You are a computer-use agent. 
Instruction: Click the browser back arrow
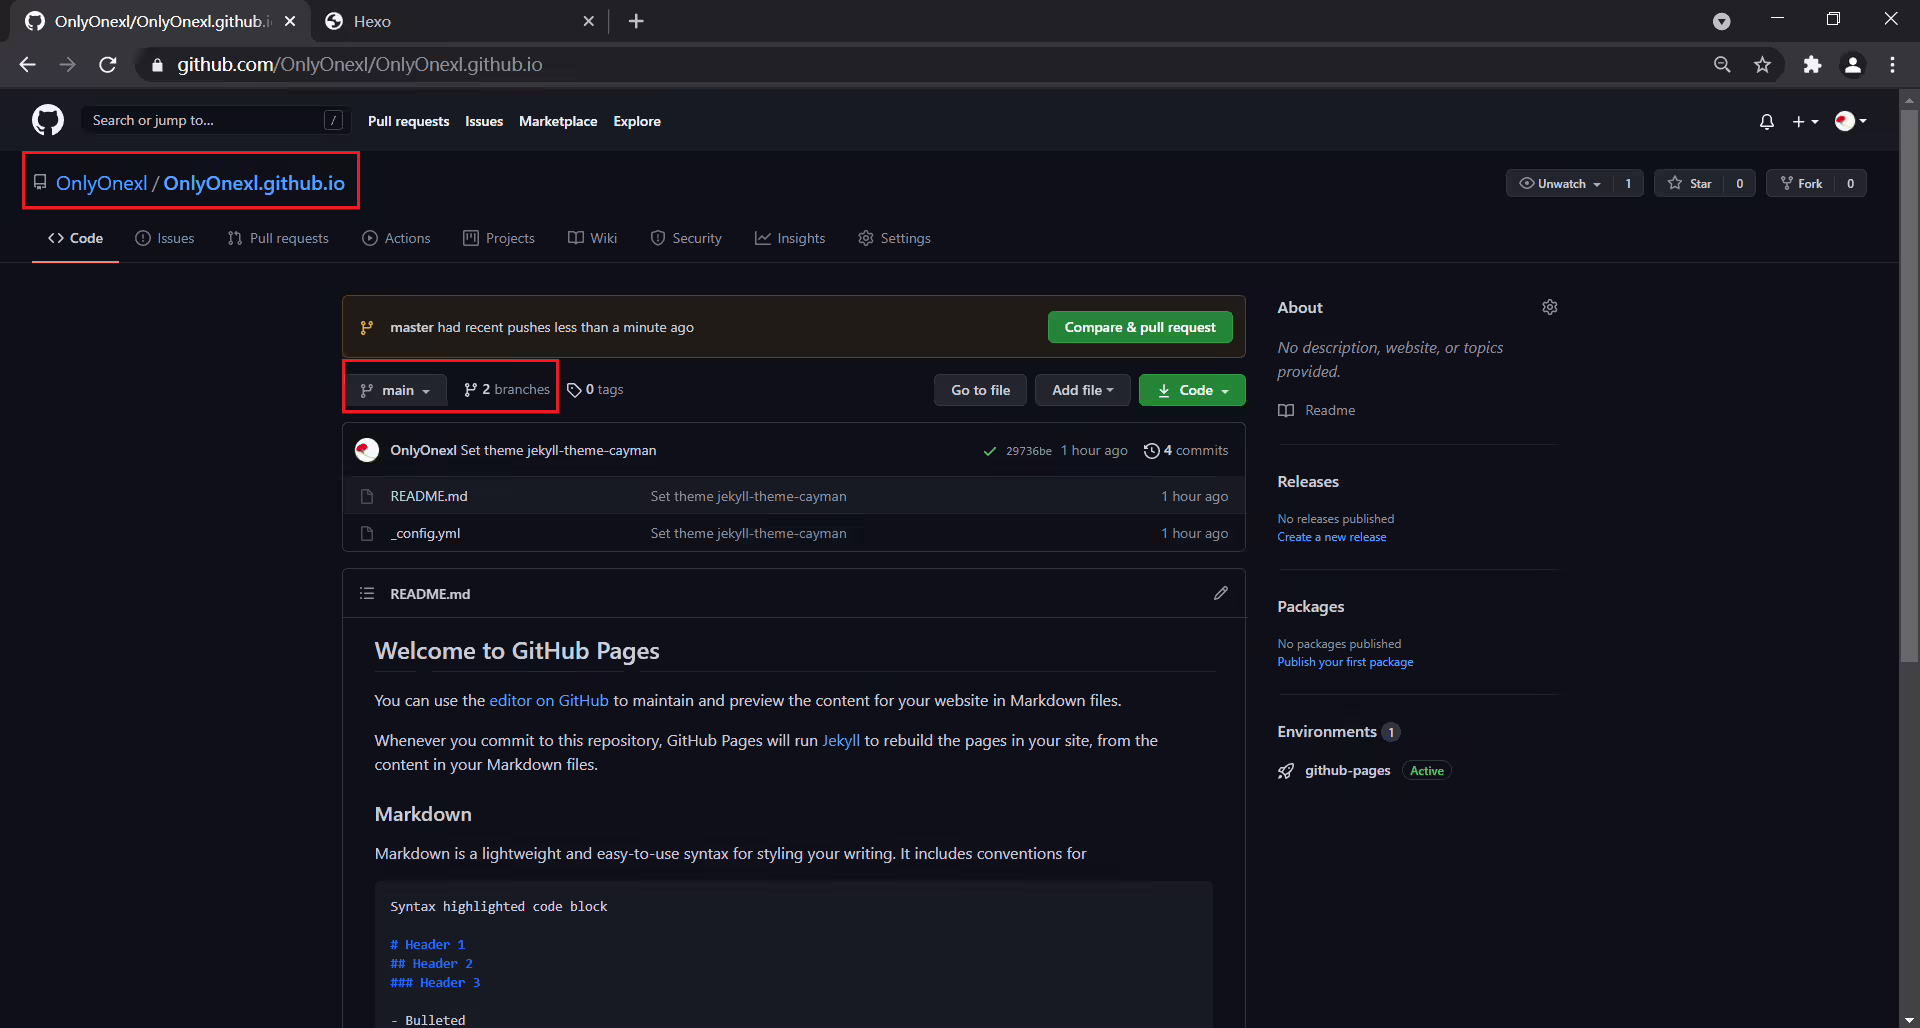tap(27, 64)
